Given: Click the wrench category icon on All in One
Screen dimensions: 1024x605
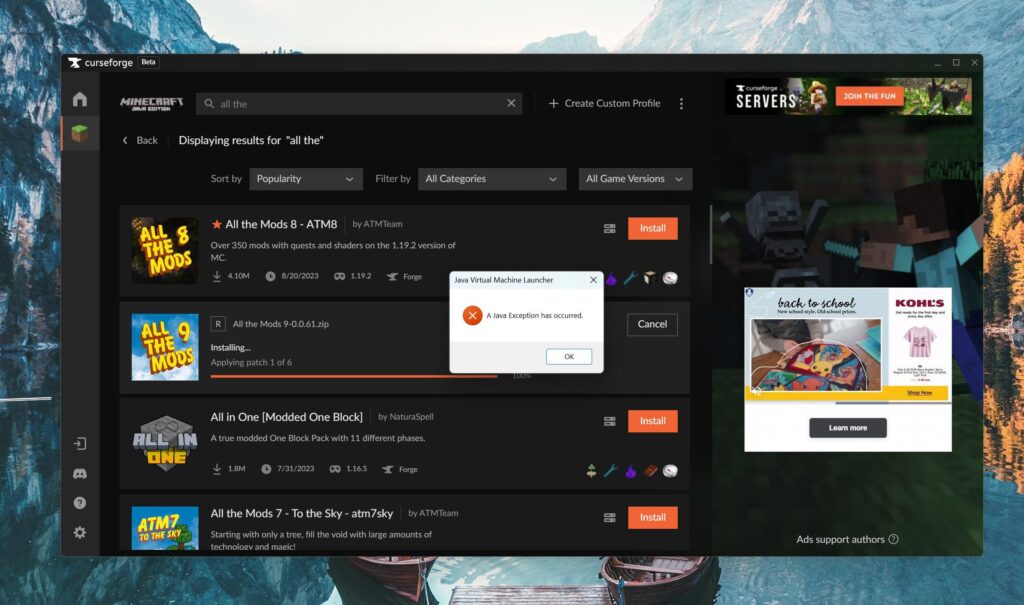Looking at the screenshot, I should (611, 470).
